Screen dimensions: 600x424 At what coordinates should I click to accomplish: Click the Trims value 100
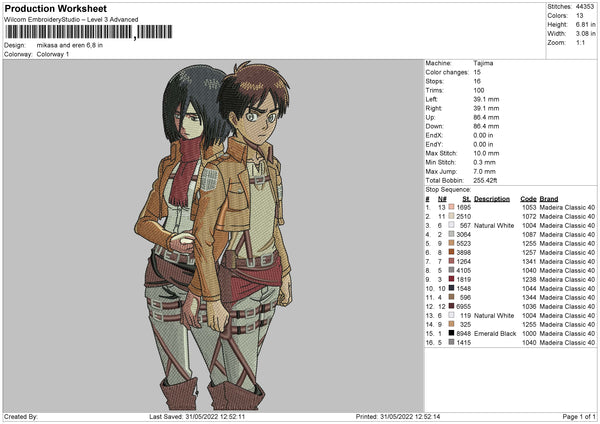point(479,90)
